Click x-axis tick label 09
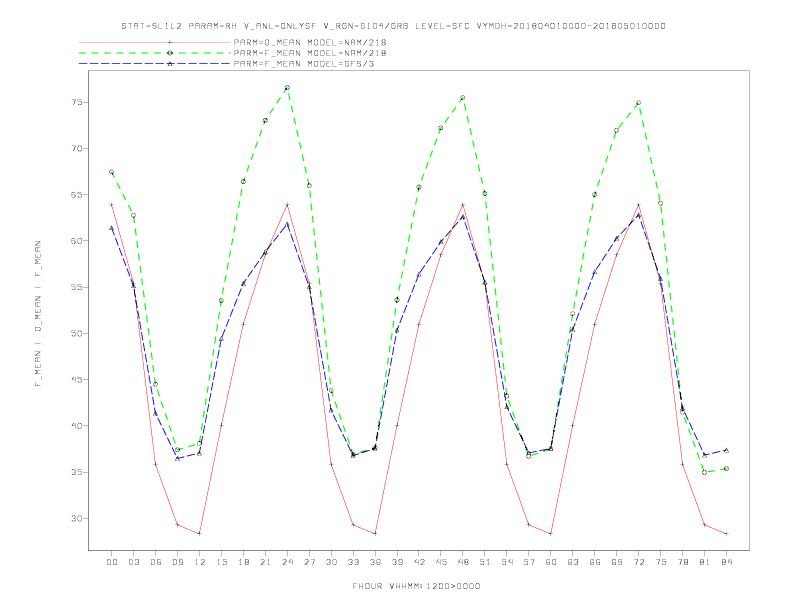 pyautogui.click(x=177, y=562)
